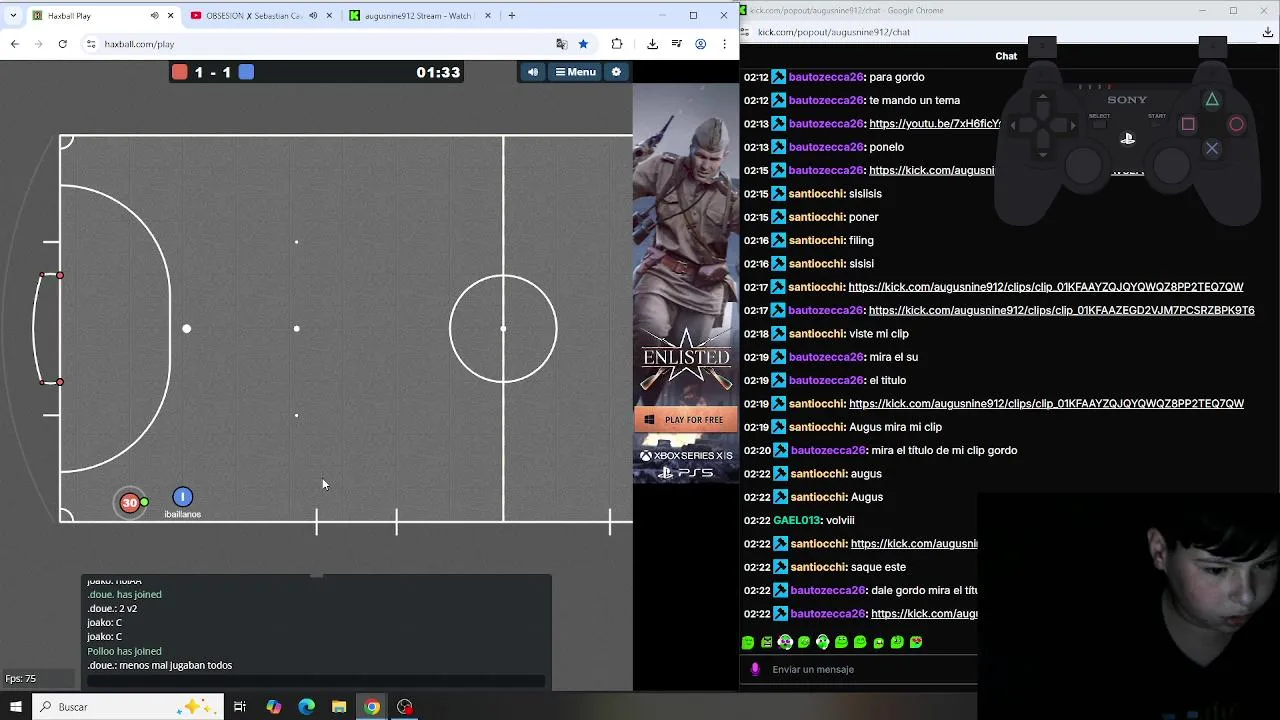The image size is (1280, 720).
Task: Click the ".doue.: 2 v2" chat line
Action: [x=112, y=608]
